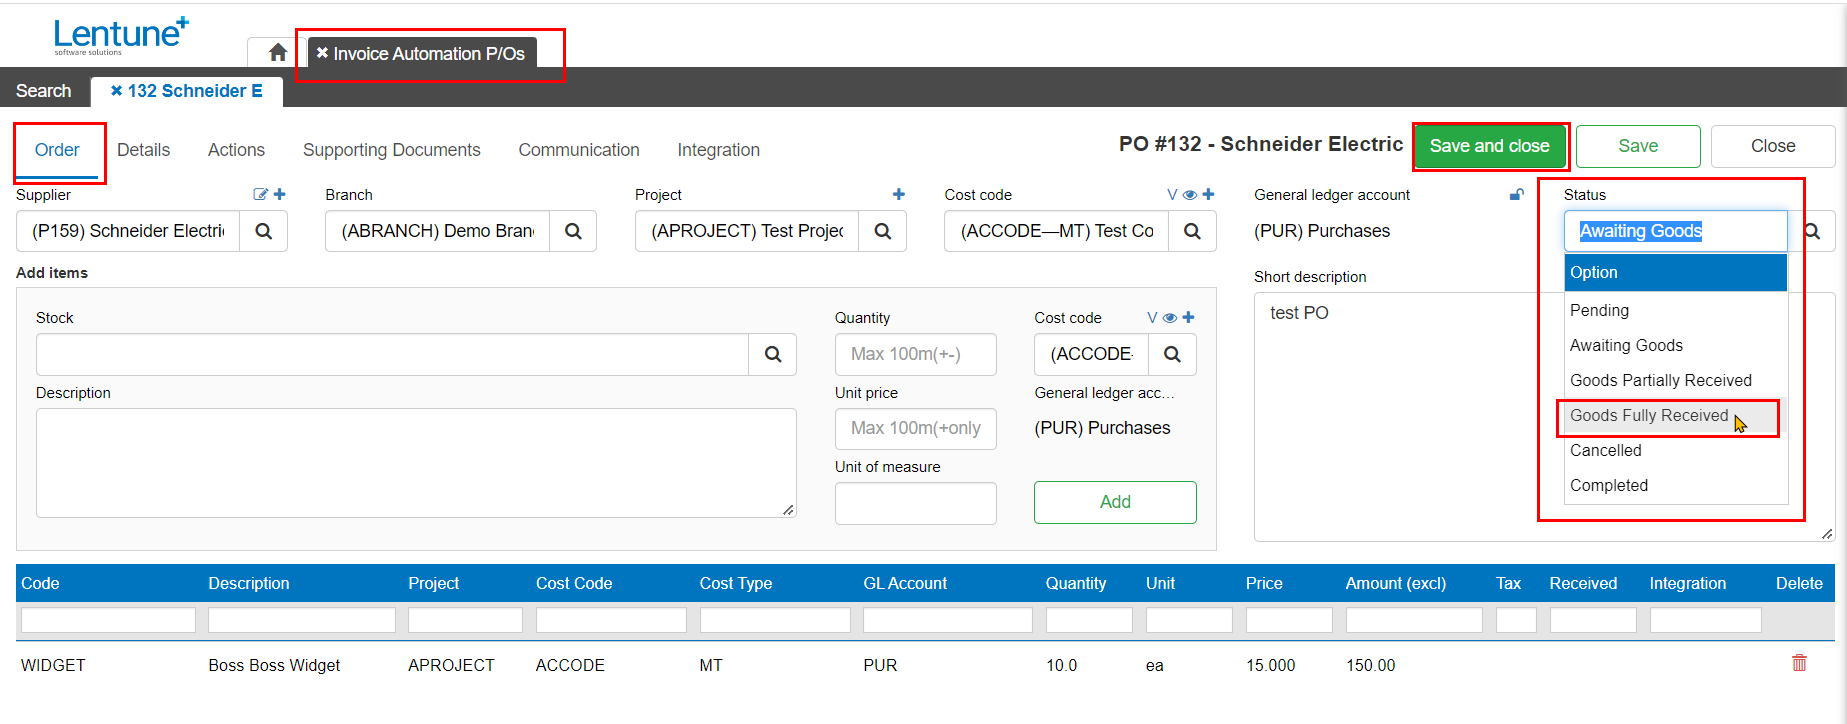The image size is (1847, 724).
Task: Open the Integration tab
Action: click(718, 150)
